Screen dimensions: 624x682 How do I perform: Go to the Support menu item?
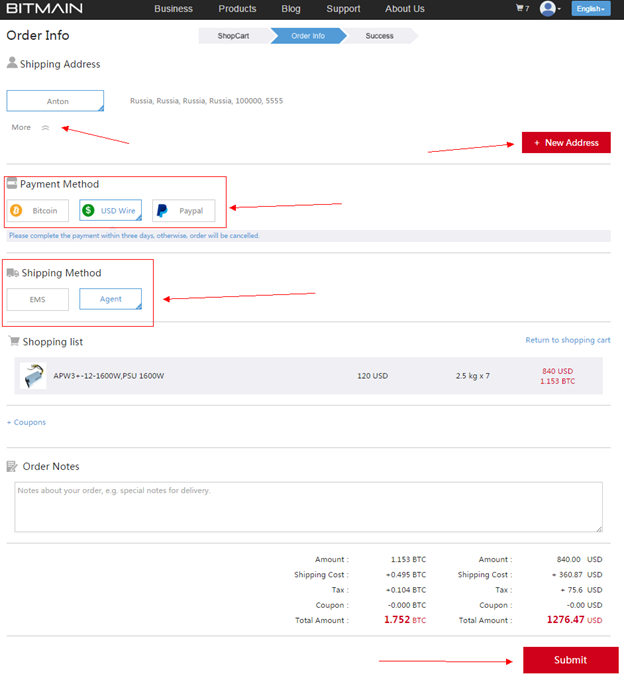[x=343, y=9]
